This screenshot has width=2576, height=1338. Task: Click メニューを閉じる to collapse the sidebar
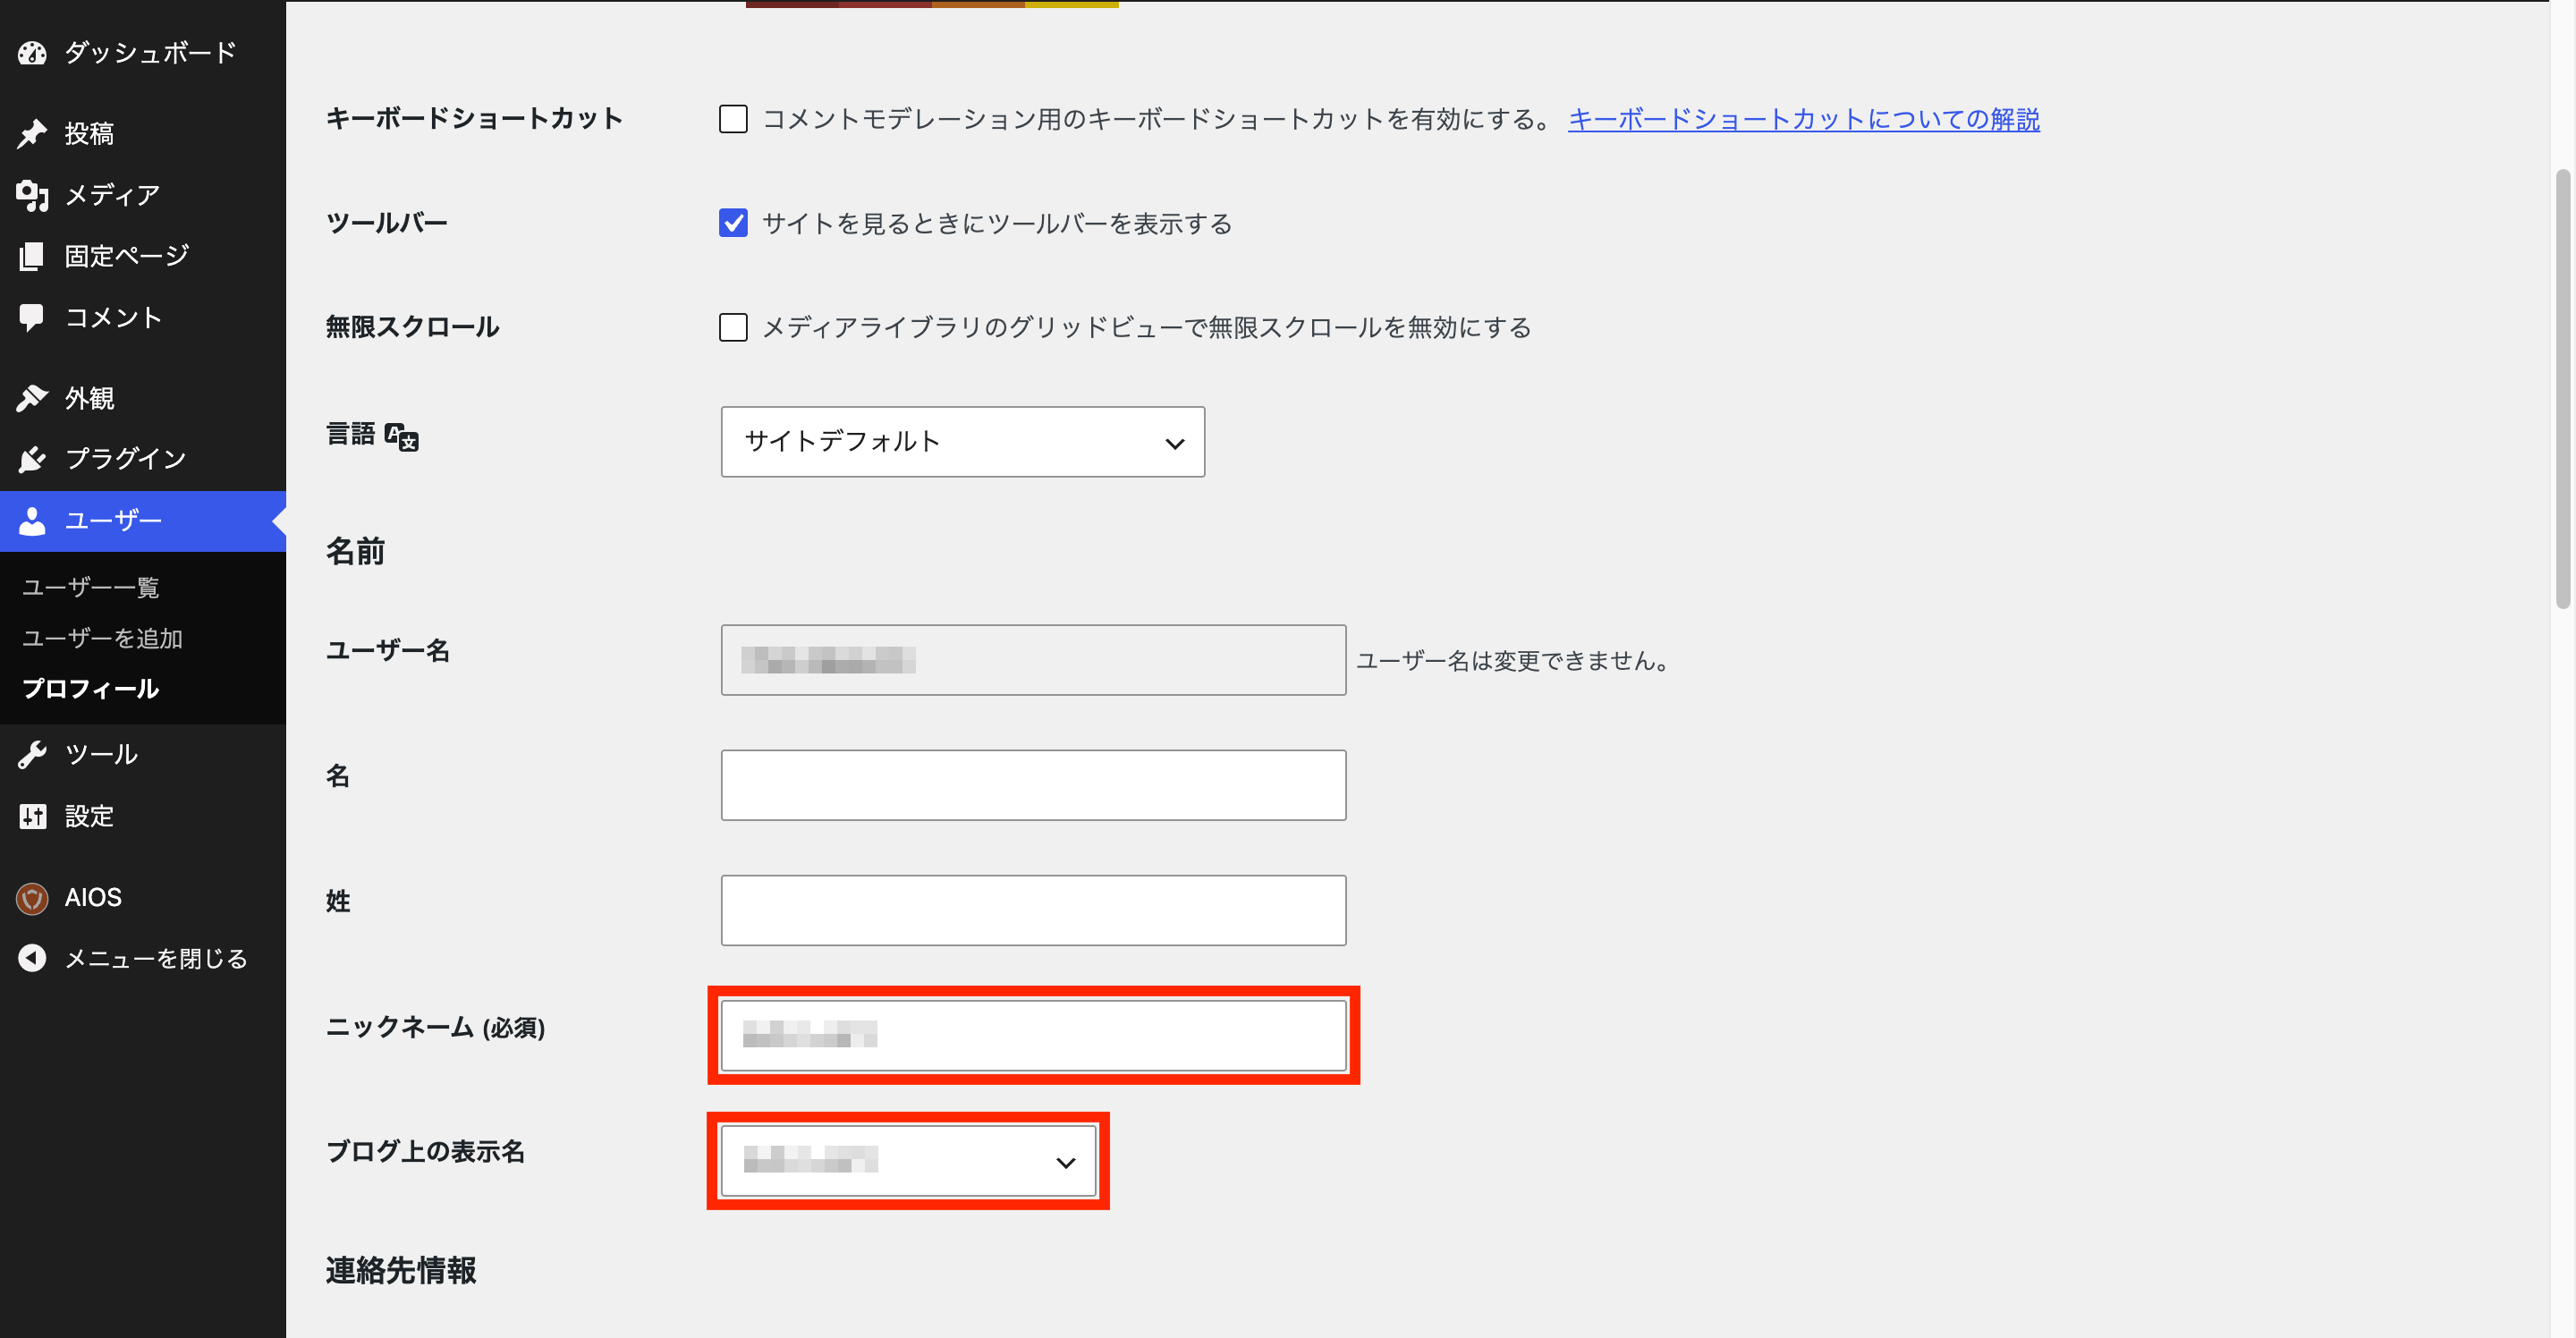point(143,958)
